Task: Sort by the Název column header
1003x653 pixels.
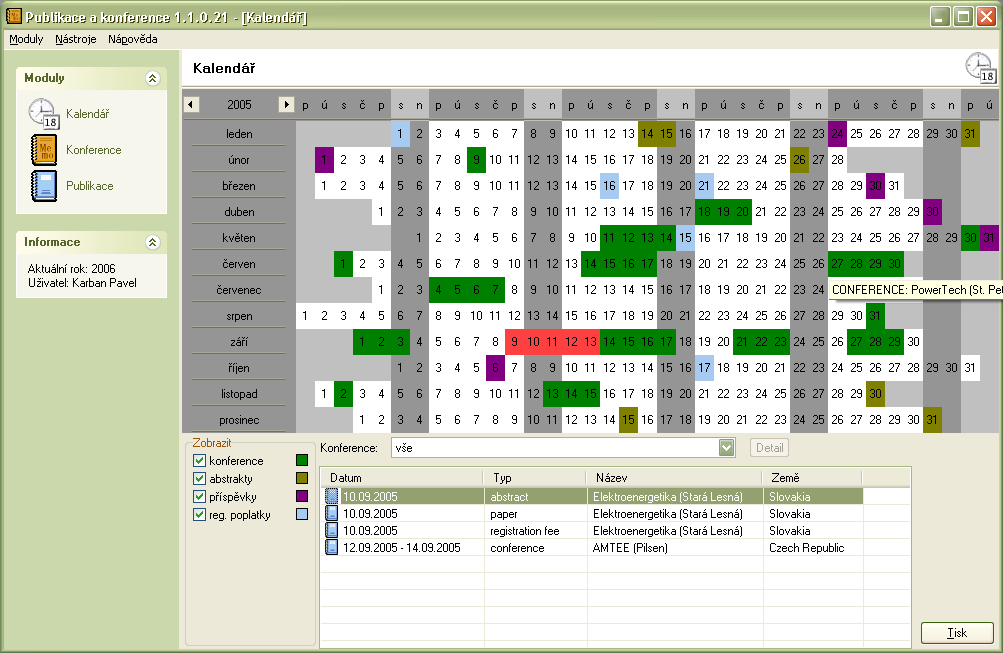Action: coord(674,478)
